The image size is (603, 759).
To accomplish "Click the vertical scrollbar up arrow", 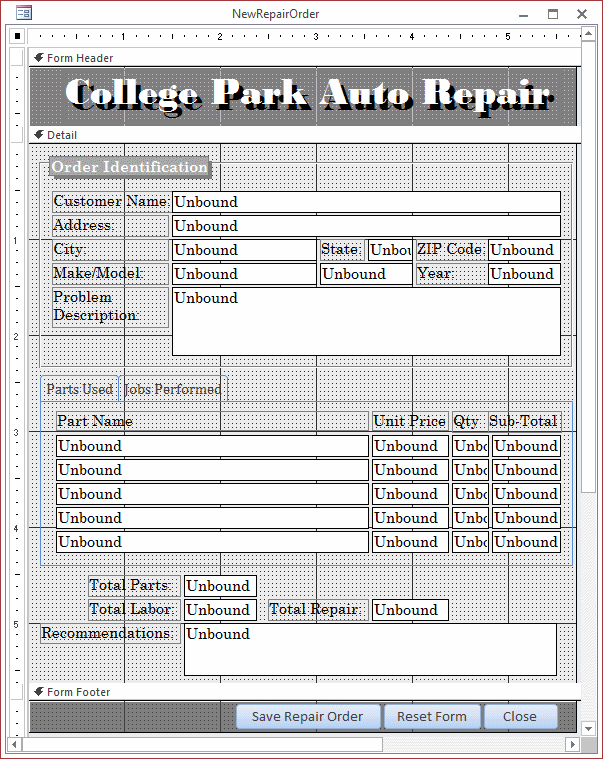I will [x=588, y=34].
